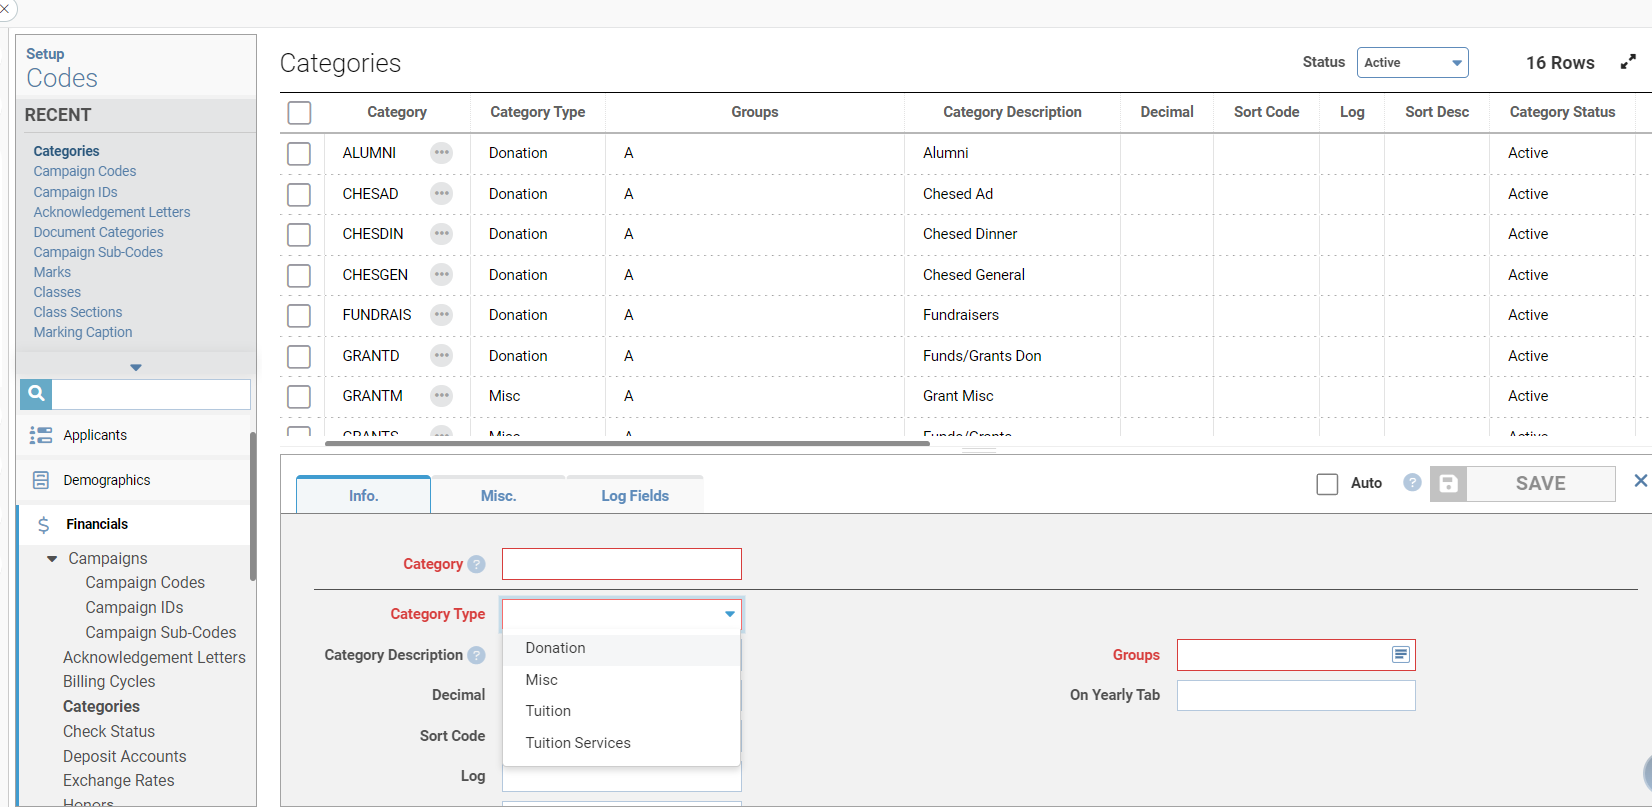
Task: Click the help icon next to Auto
Action: tap(1412, 483)
